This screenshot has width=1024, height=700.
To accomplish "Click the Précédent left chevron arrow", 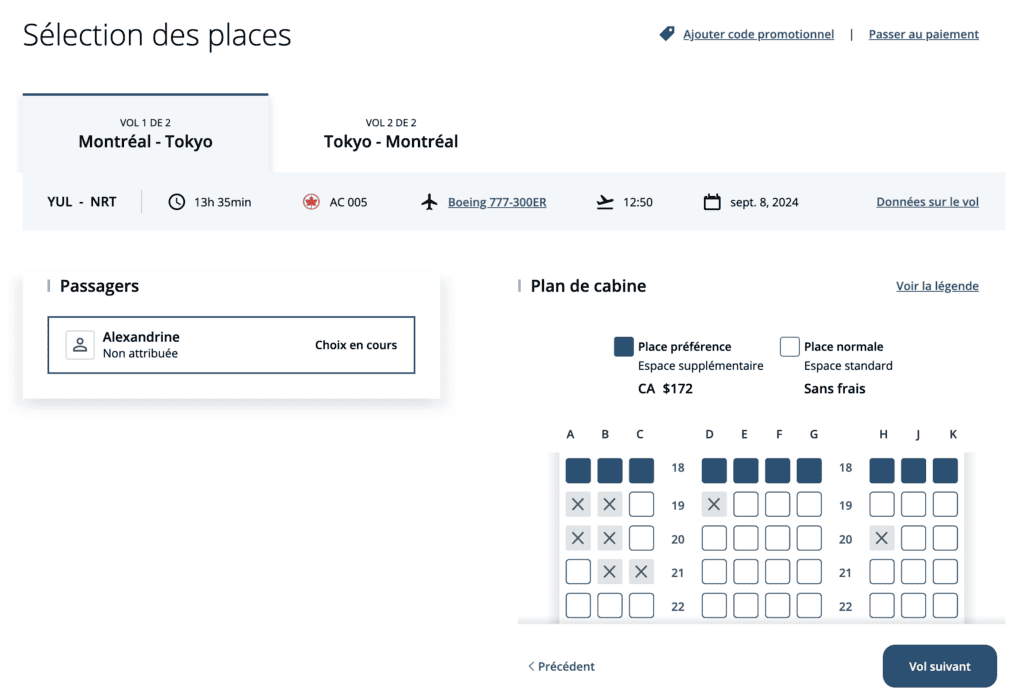I will (x=531, y=666).
